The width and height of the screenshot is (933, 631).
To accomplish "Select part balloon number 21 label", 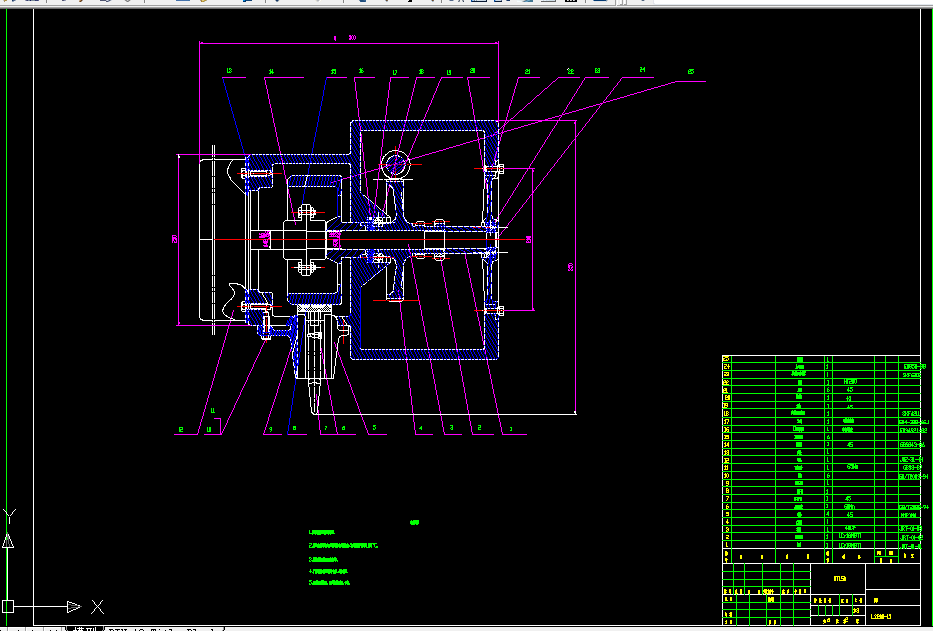I will coord(527,71).
